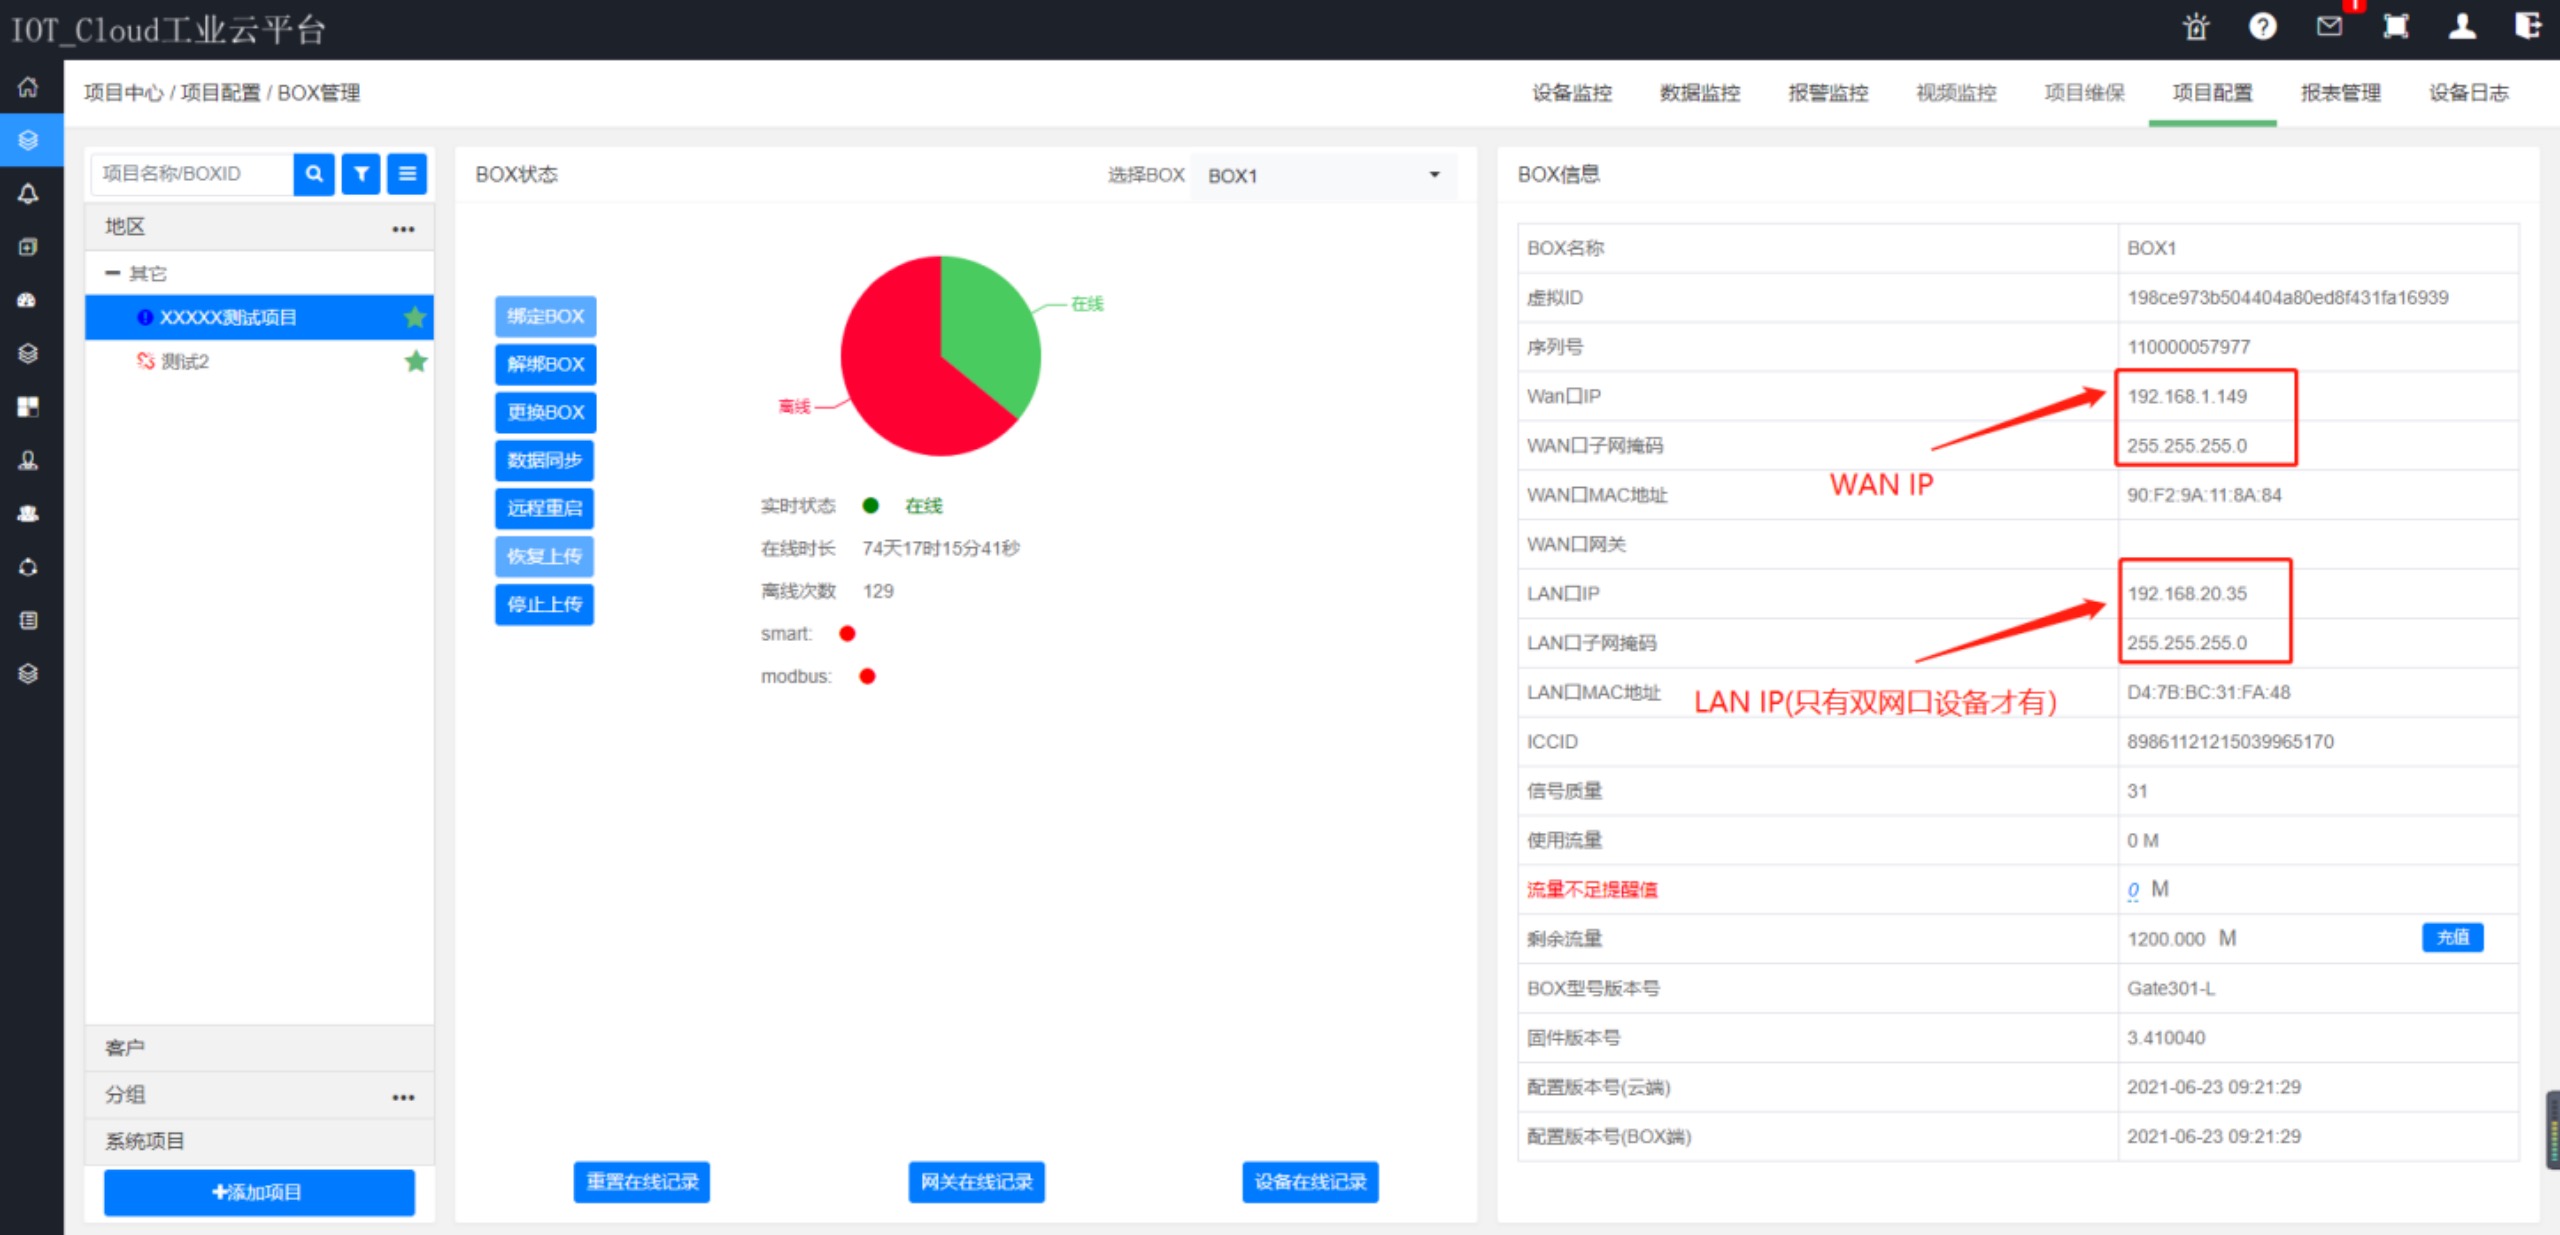Toggle fullscreen icon in top bar
This screenshot has height=1235, width=2560.
2396,27
